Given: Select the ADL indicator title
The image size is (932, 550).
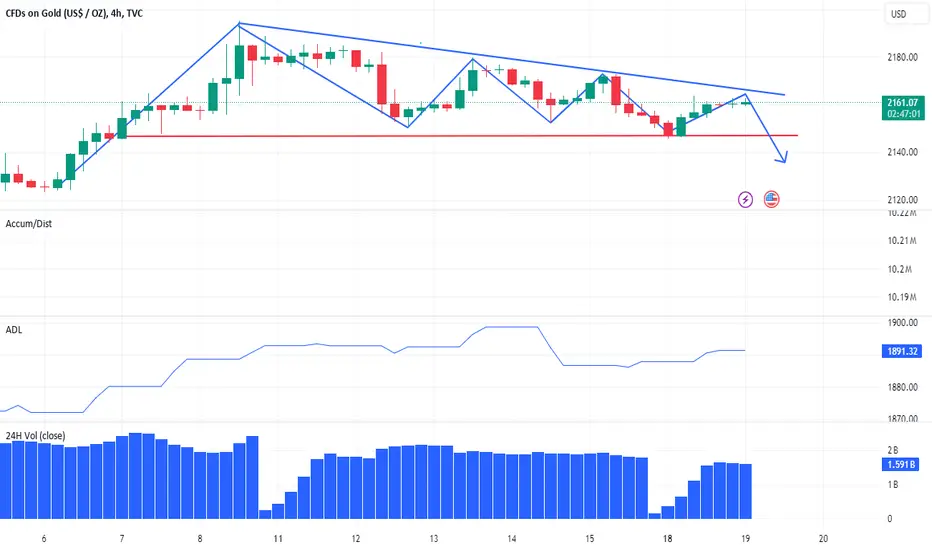Looking at the screenshot, I should pos(14,330).
